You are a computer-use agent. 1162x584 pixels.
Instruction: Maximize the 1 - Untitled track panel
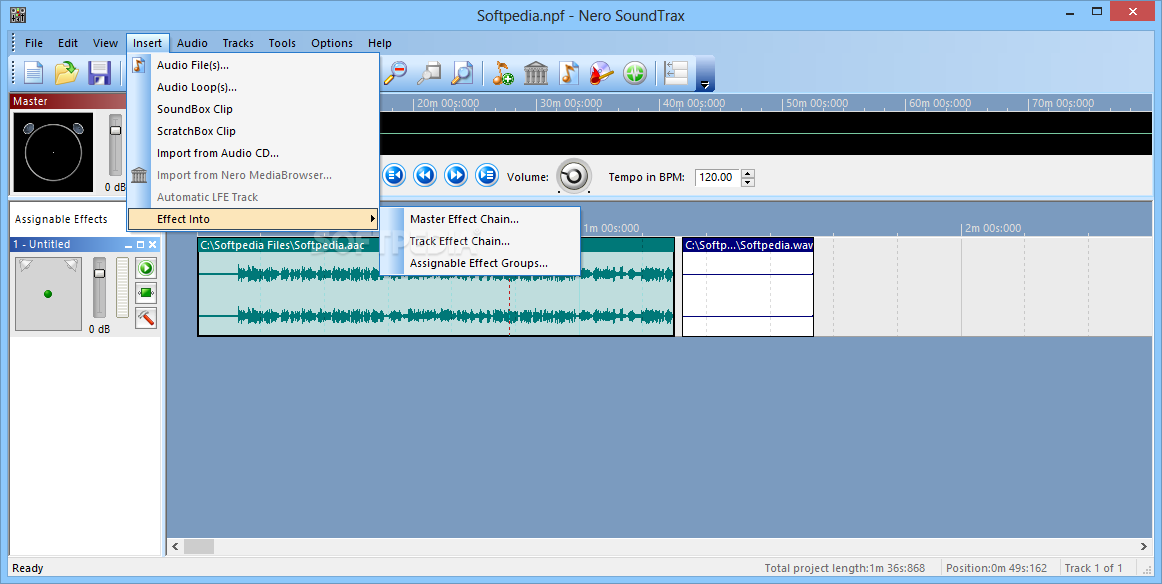140,245
